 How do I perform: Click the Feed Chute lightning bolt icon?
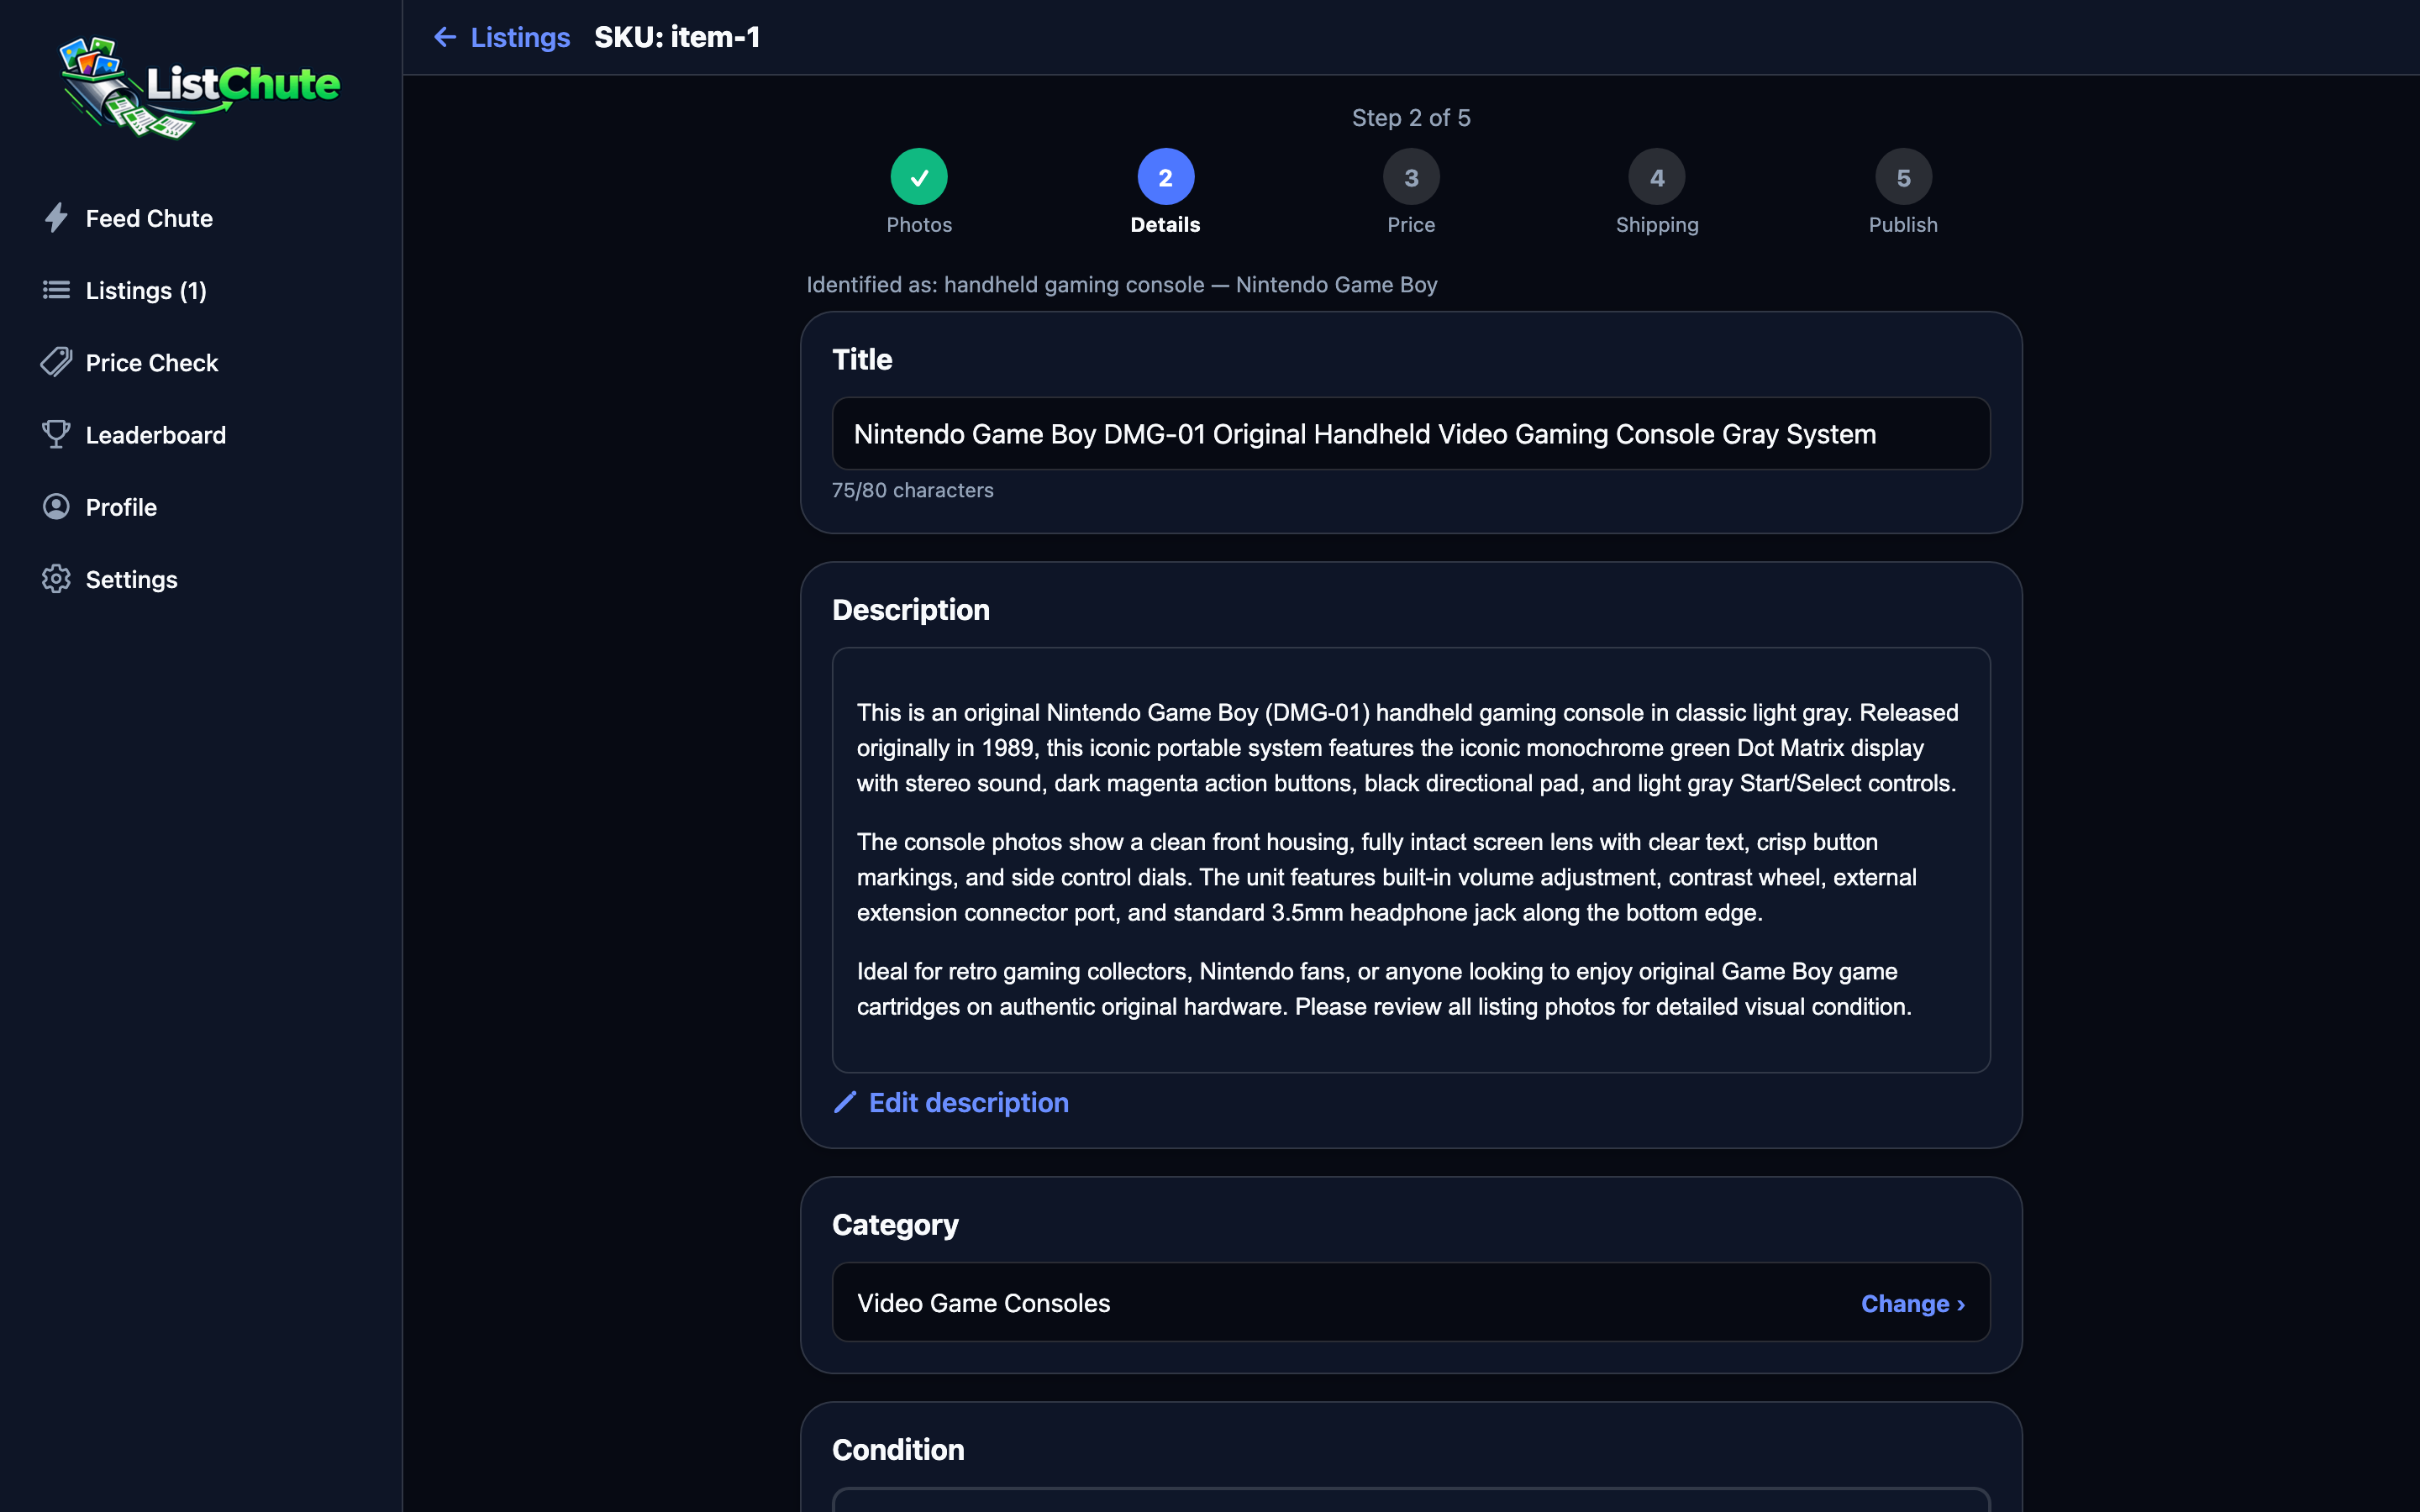(56, 218)
